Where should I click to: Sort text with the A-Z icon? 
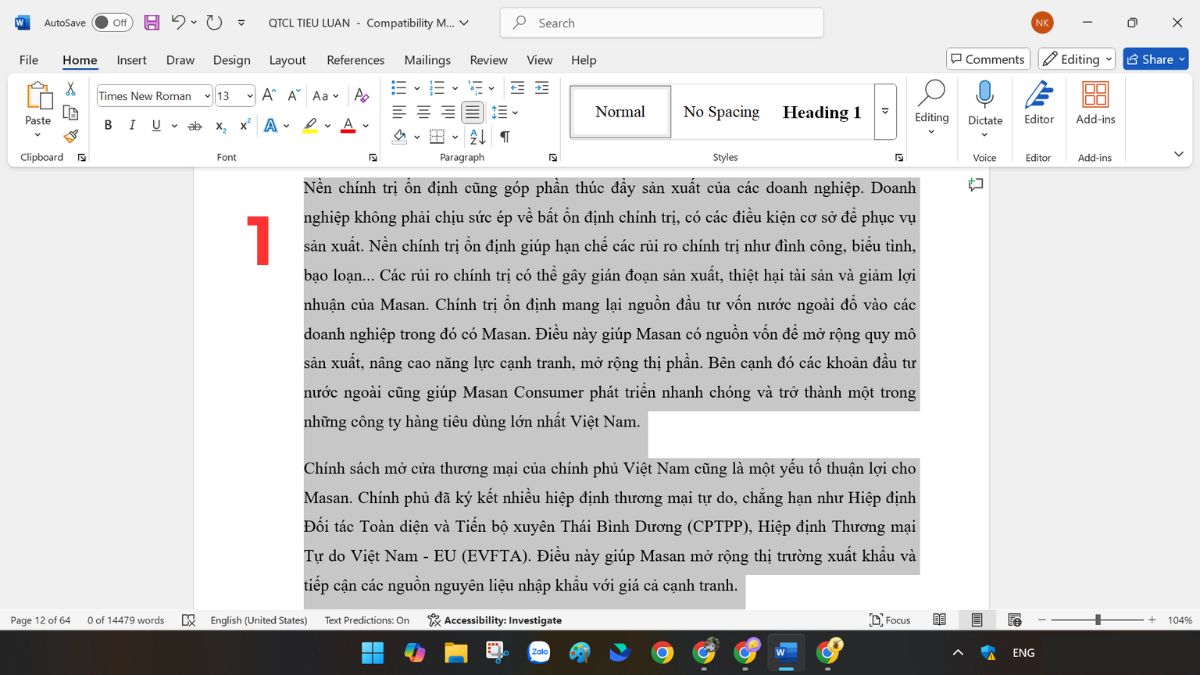coord(477,136)
